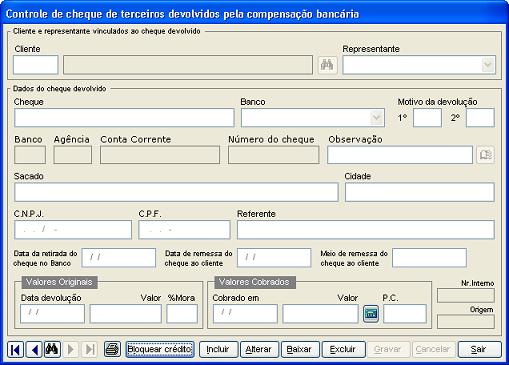
Task: Expand the Representante dropdown
Action: click(x=488, y=65)
